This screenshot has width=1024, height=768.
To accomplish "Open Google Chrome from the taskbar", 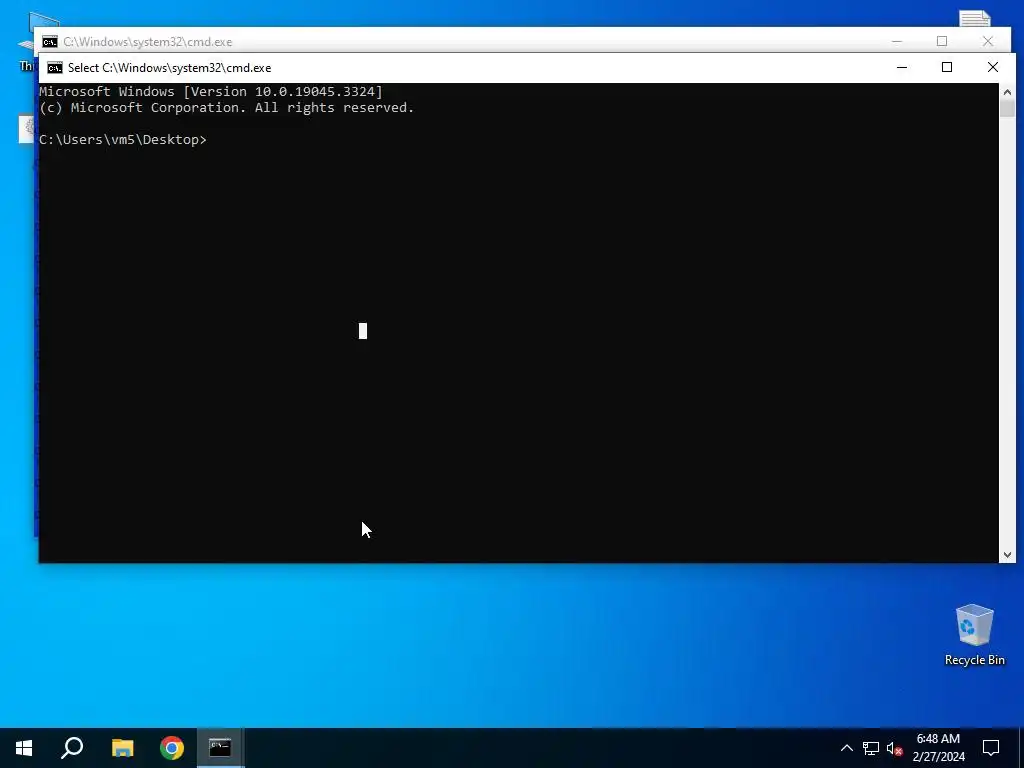I will click(172, 748).
